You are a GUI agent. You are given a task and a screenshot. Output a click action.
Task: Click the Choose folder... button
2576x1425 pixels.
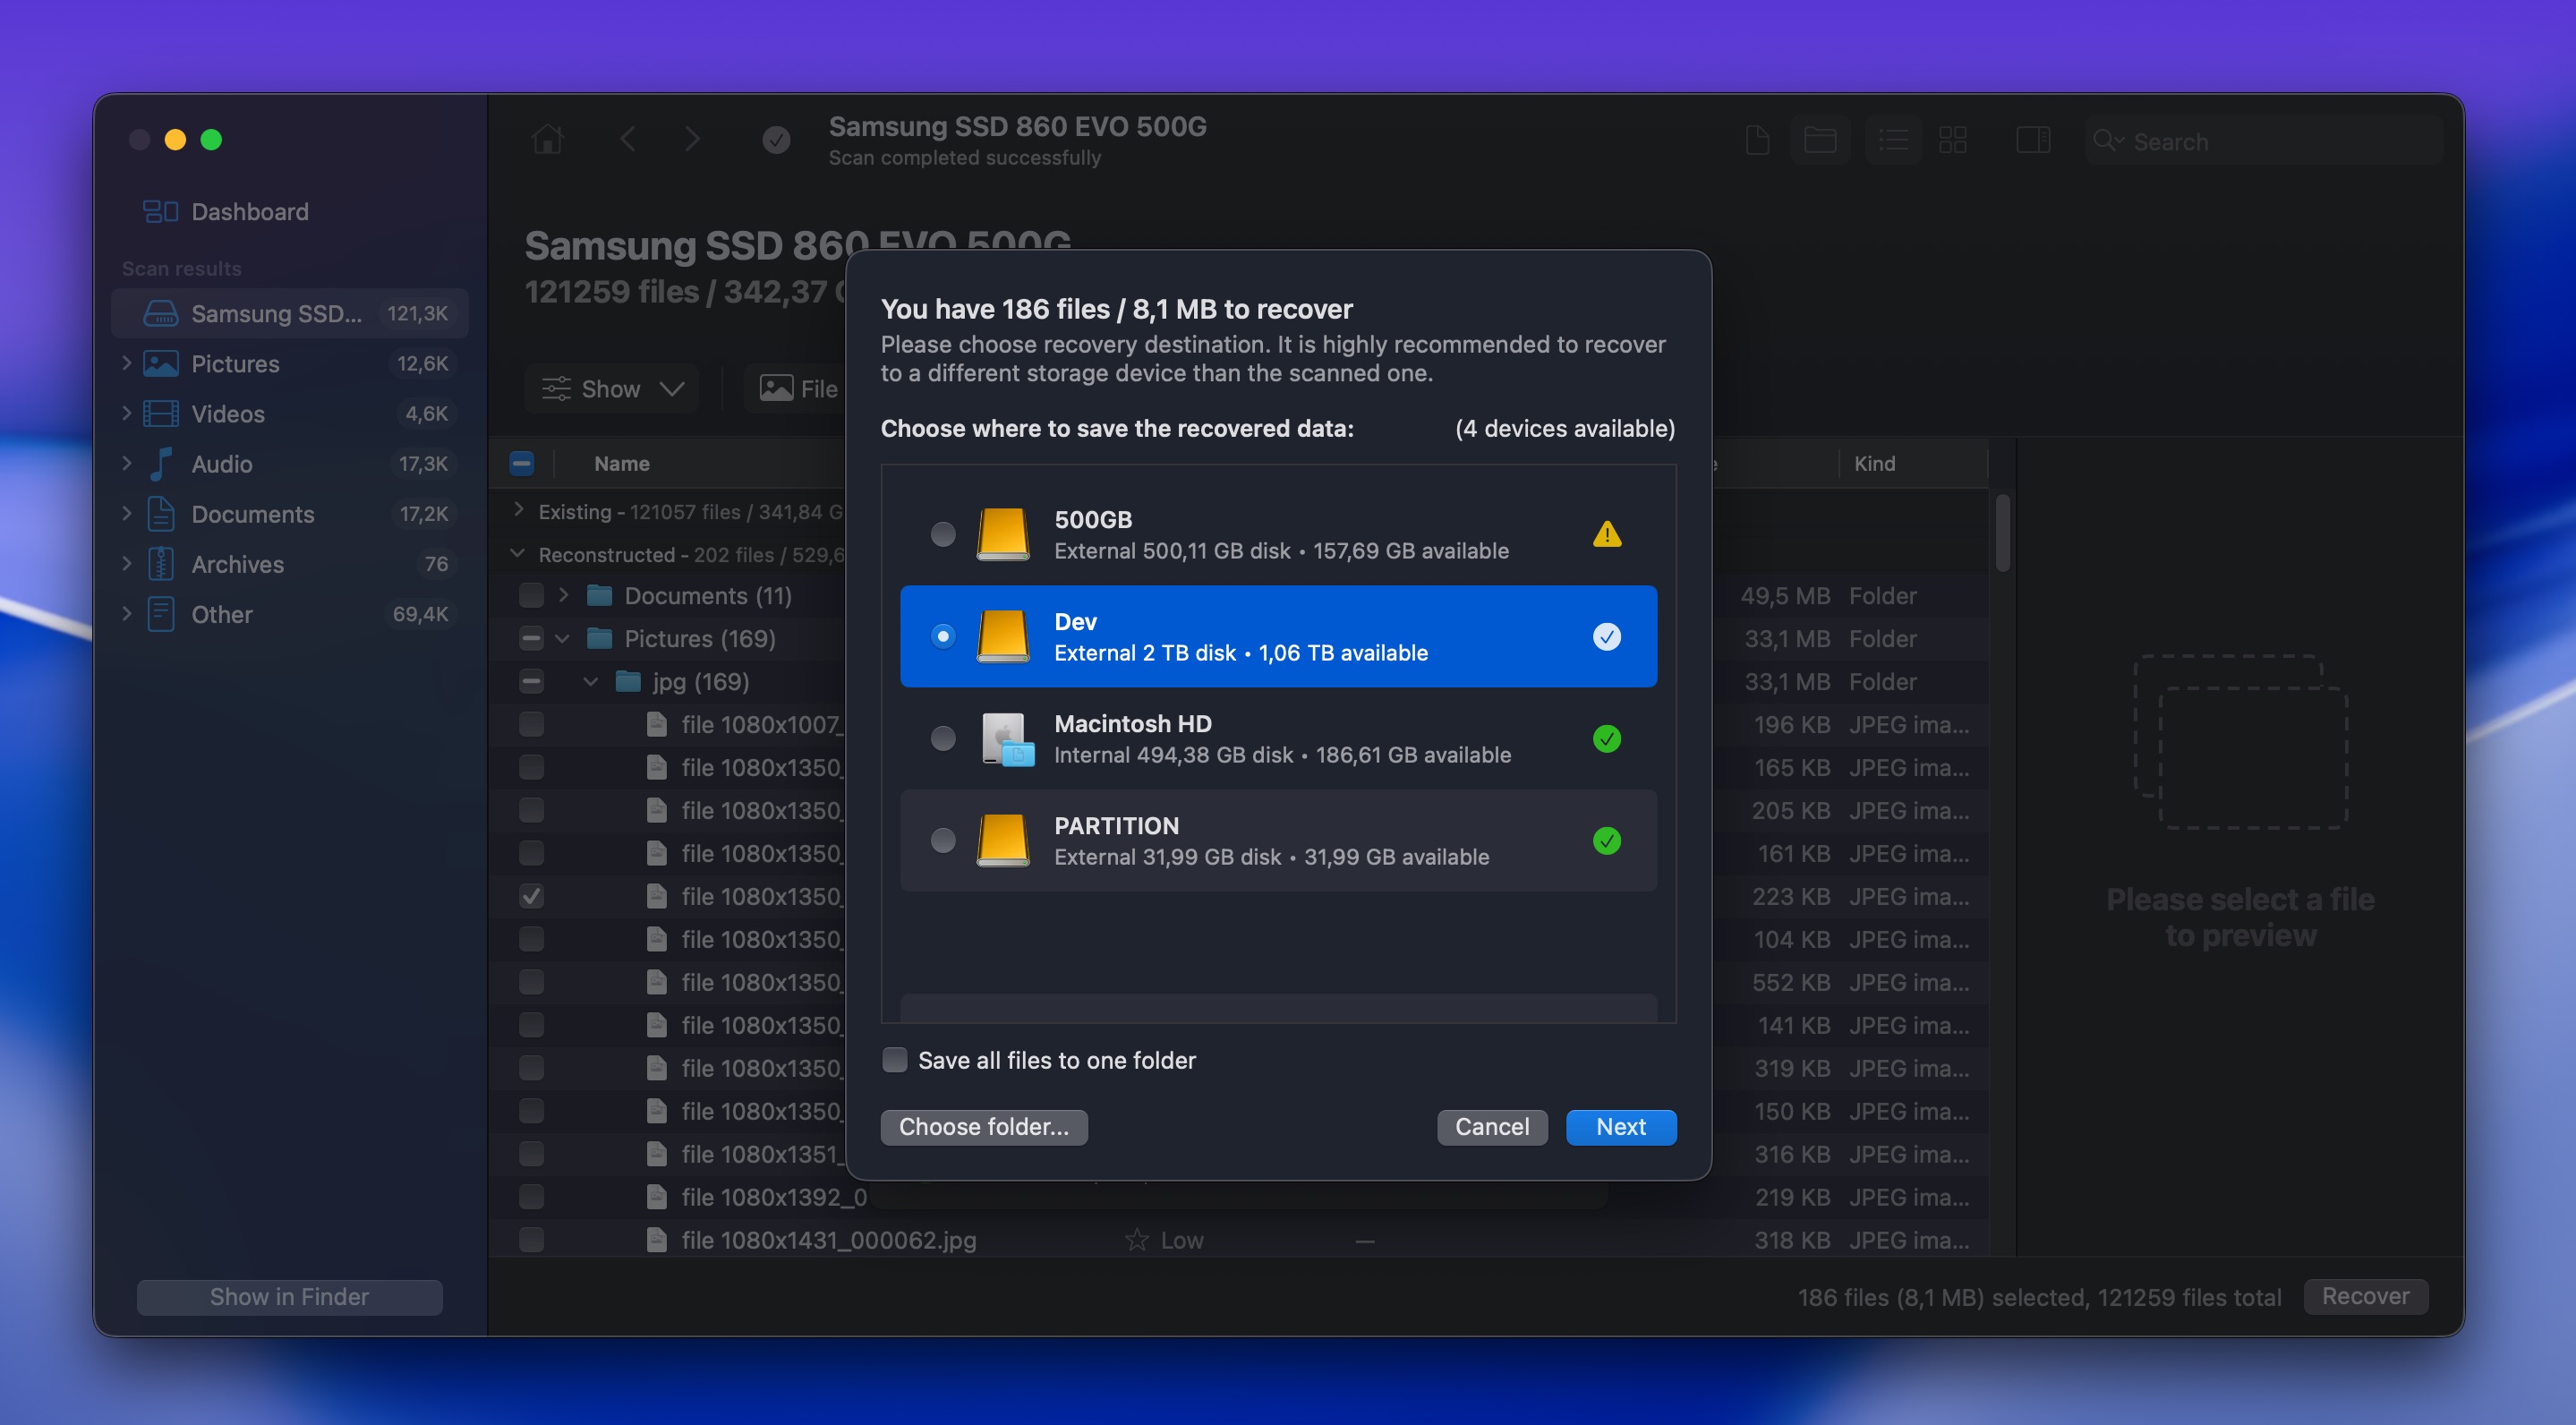pyautogui.click(x=983, y=1126)
